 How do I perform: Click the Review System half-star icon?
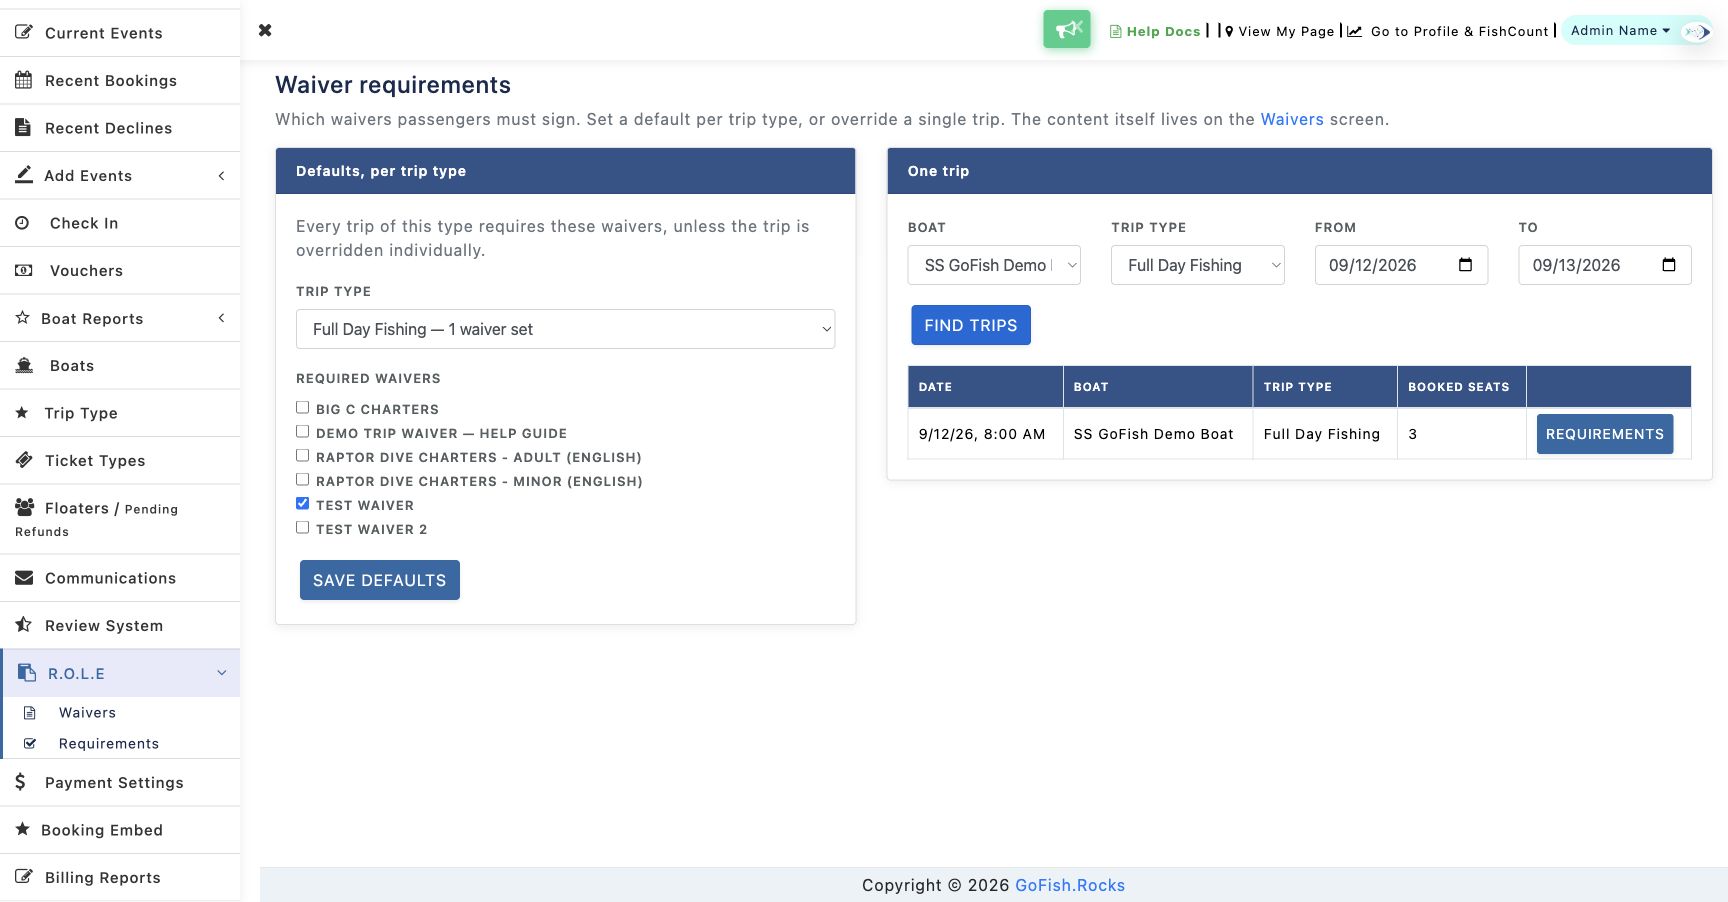[23, 624]
